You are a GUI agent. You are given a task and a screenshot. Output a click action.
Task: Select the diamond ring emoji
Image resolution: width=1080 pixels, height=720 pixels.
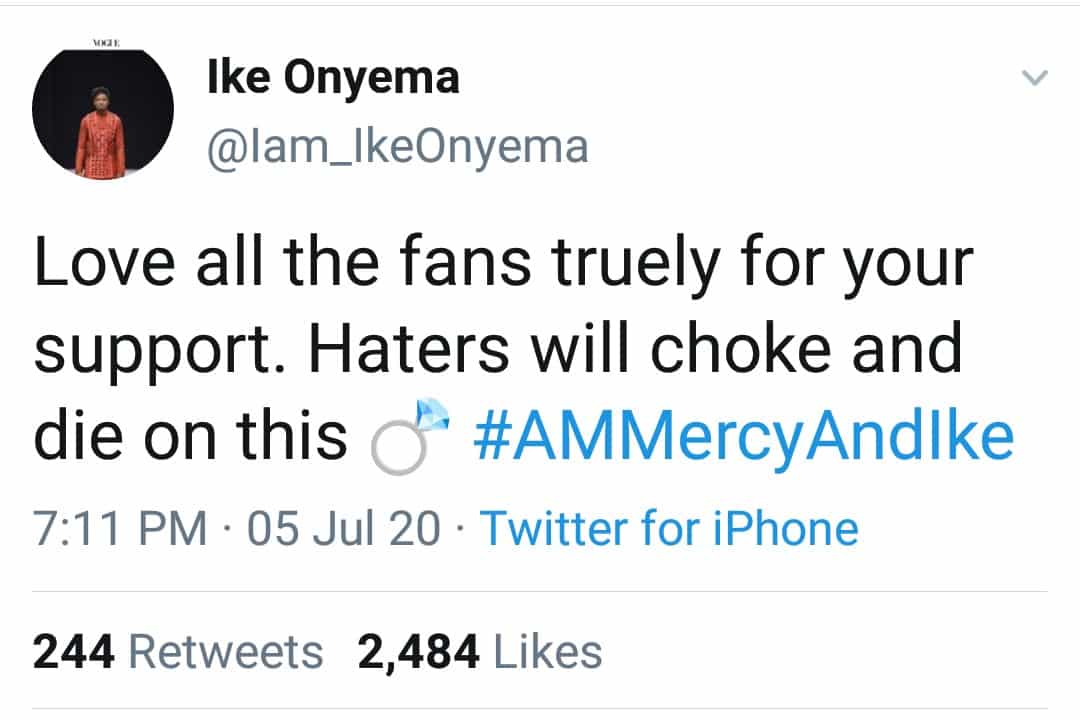pyautogui.click(x=403, y=435)
